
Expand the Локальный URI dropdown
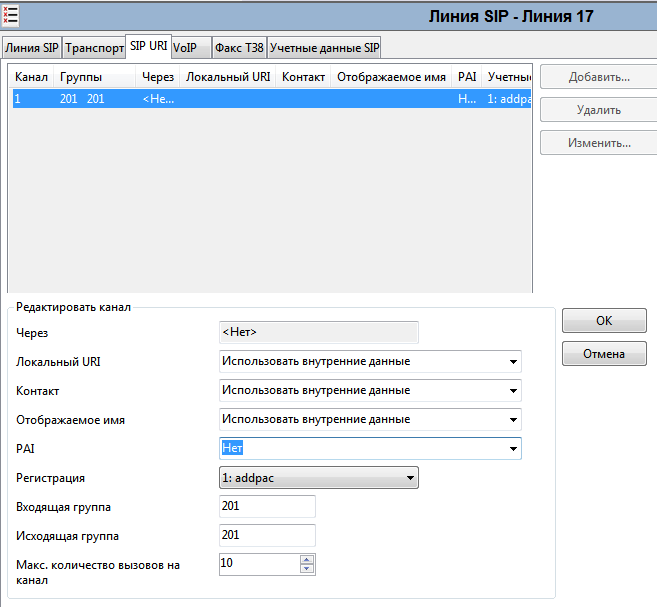pos(513,362)
